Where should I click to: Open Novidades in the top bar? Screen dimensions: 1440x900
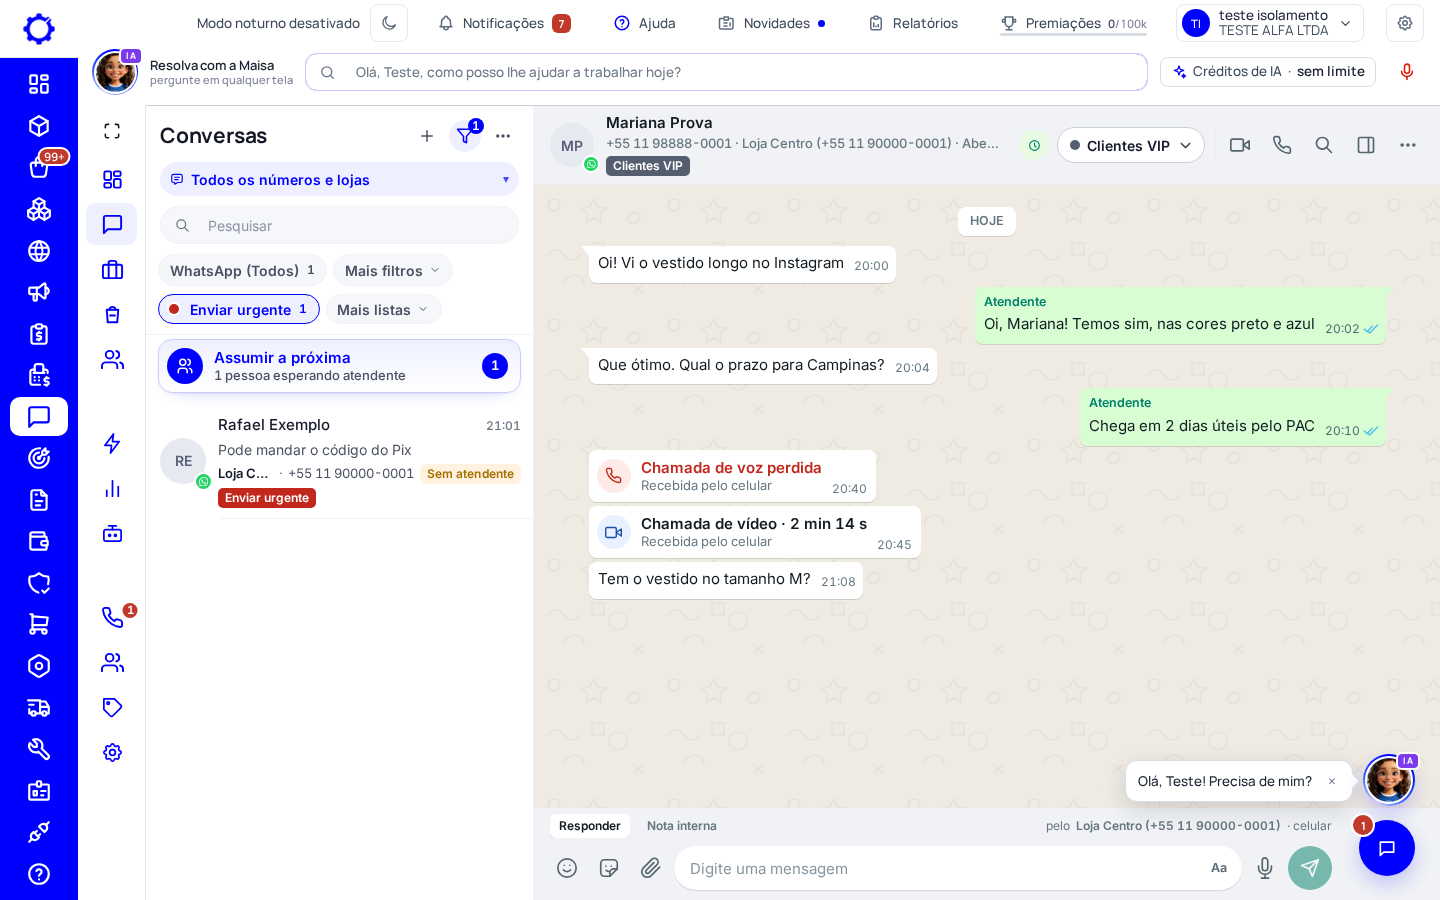tap(772, 23)
